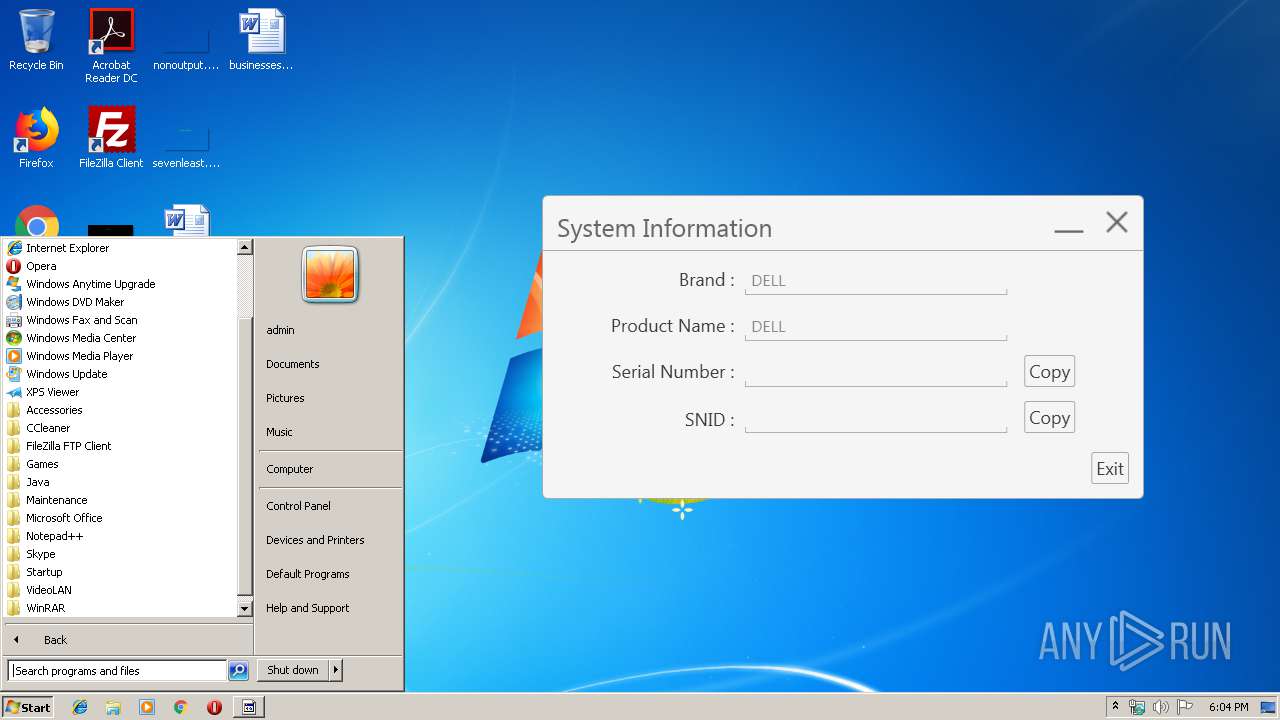Open Internet Explorer taskbar icon
The image size is (1280, 720).
tap(80, 707)
